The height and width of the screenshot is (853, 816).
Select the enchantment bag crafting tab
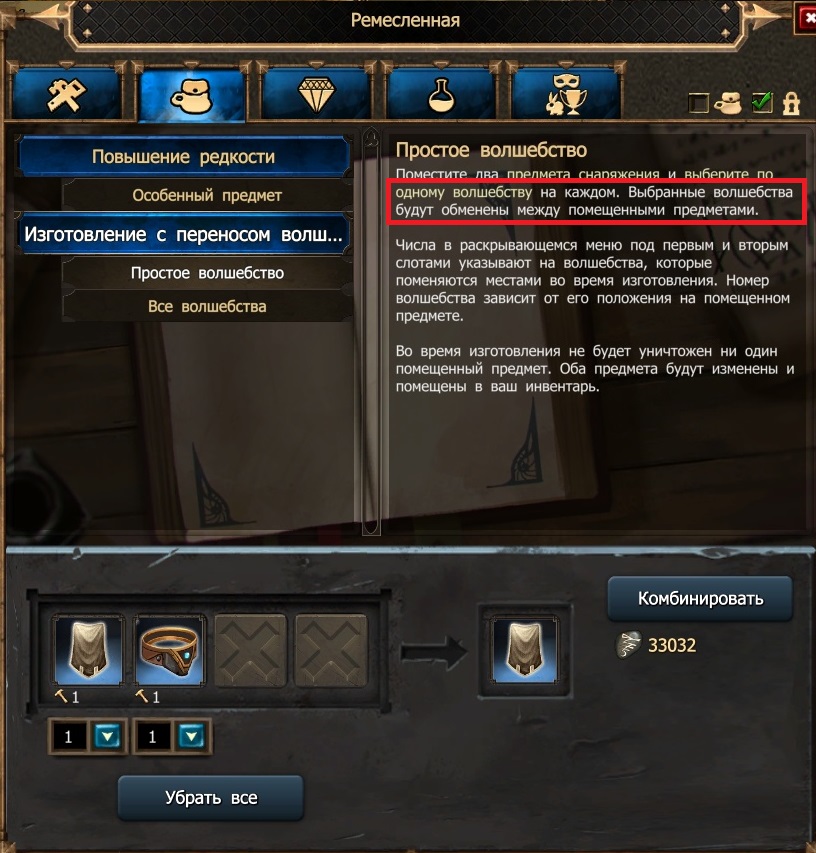[x=192, y=95]
